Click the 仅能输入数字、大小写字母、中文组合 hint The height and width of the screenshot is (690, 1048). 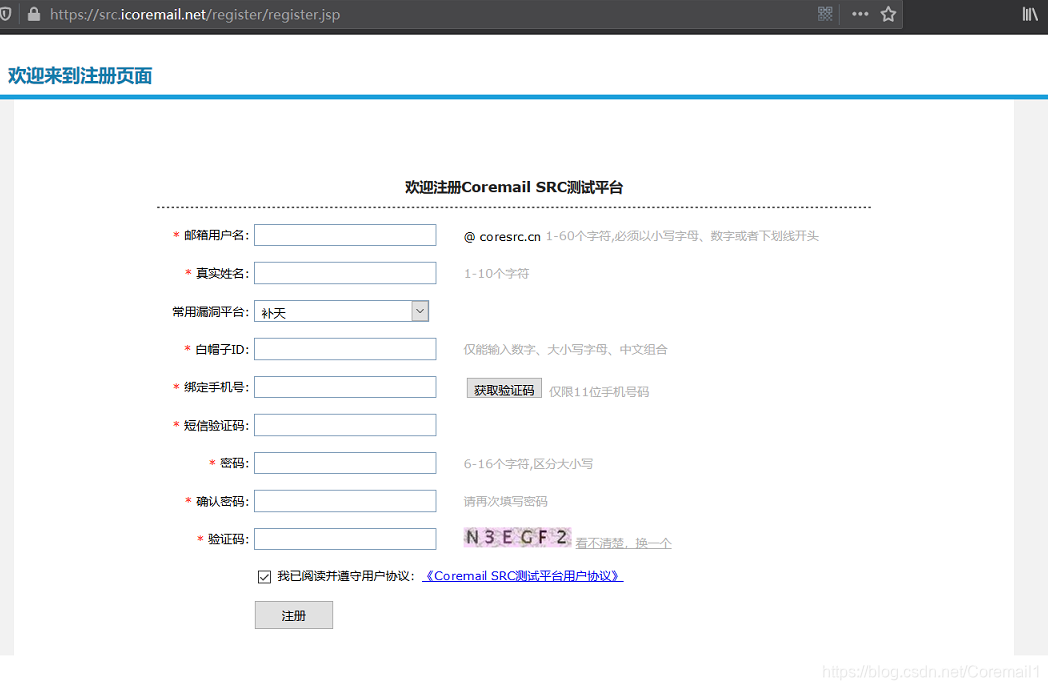(x=565, y=349)
